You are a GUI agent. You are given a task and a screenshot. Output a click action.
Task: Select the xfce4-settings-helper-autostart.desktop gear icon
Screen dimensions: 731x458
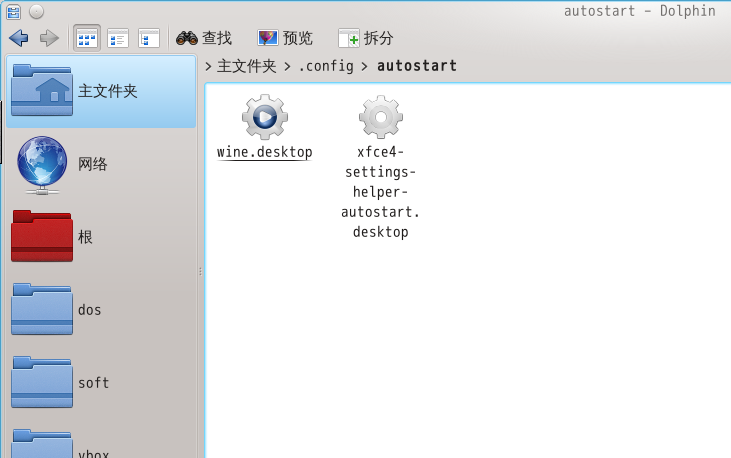381,117
